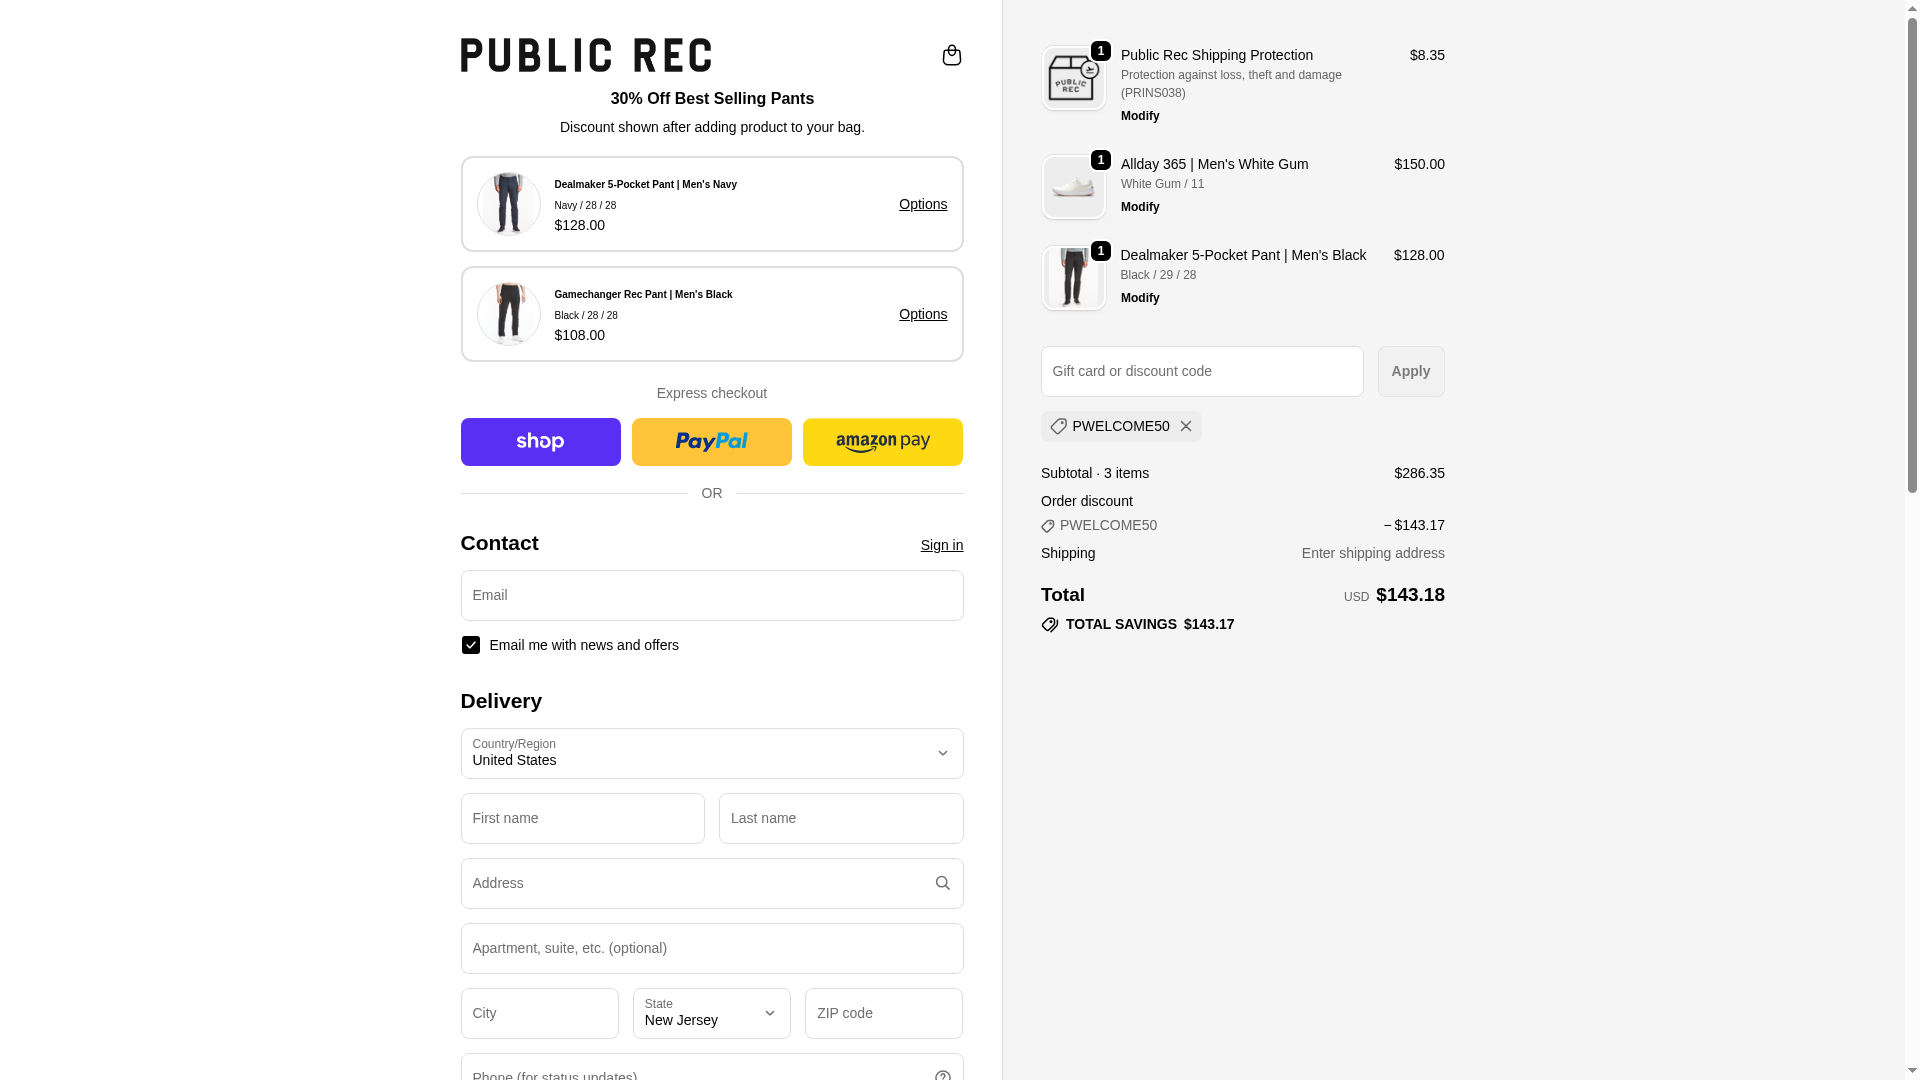Open Options for Gamechanger Rec Pant
This screenshot has width=1920, height=1080.
pos(922,314)
